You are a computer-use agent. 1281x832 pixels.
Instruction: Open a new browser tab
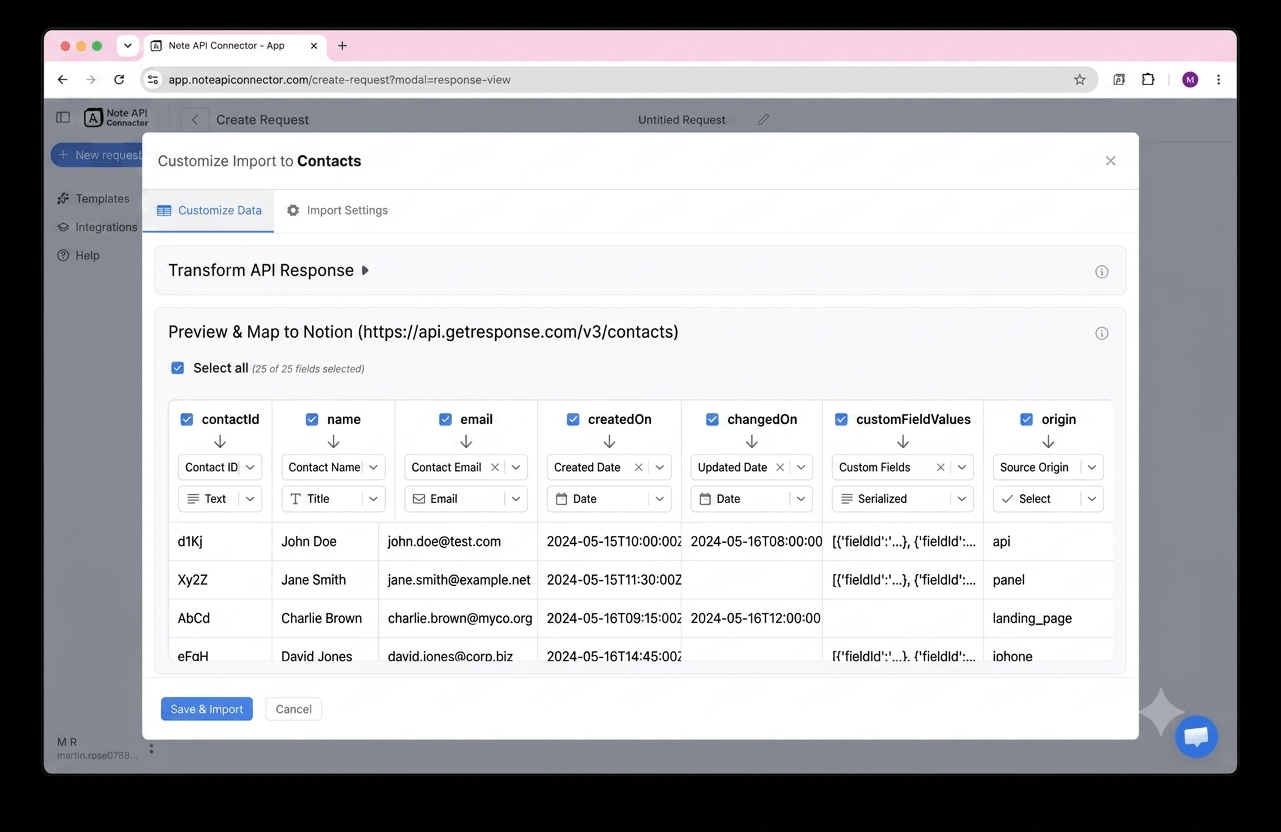click(x=343, y=46)
